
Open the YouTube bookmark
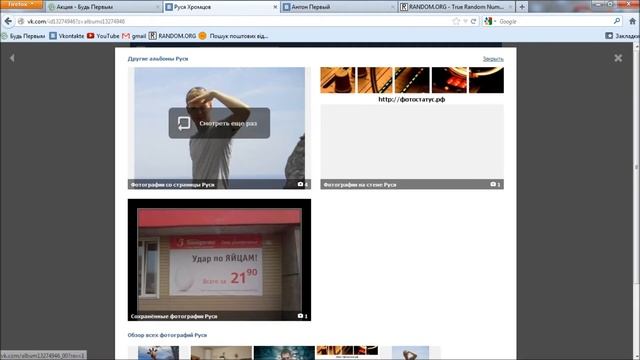pos(103,36)
